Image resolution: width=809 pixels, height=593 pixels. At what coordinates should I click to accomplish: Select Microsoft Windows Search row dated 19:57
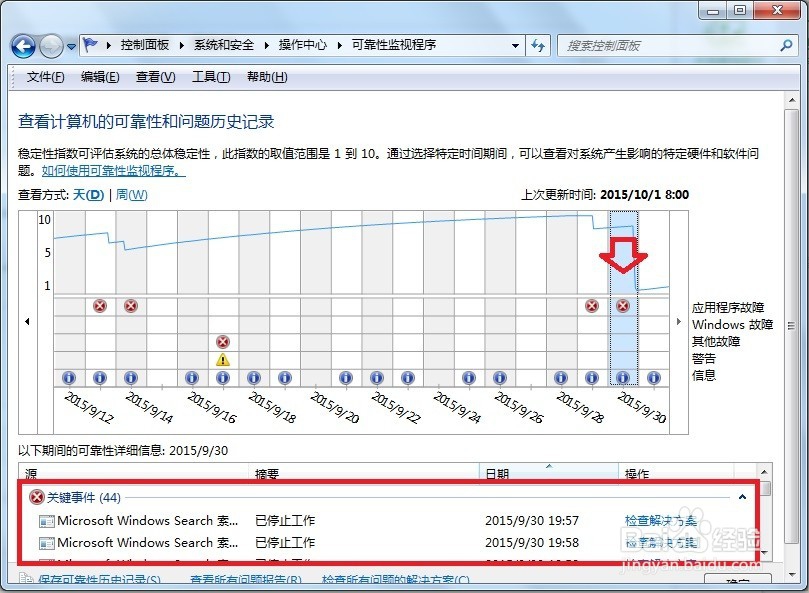pos(387,521)
